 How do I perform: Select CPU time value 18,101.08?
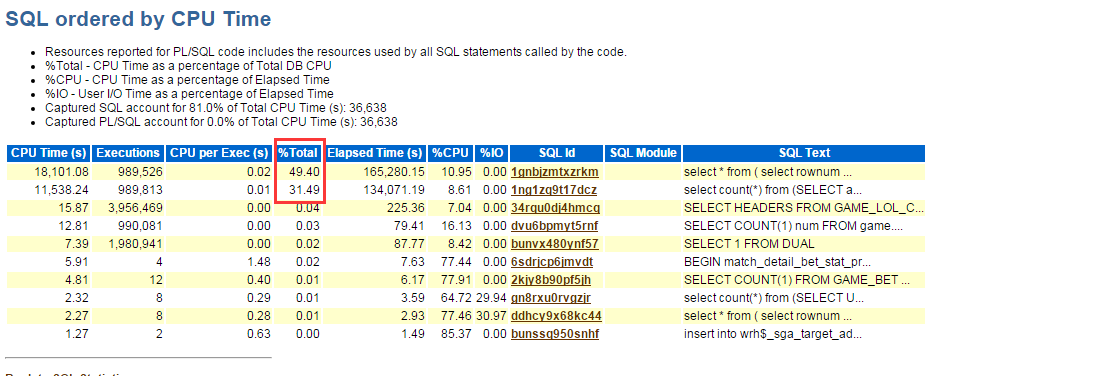pyautogui.click(x=61, y=172)
